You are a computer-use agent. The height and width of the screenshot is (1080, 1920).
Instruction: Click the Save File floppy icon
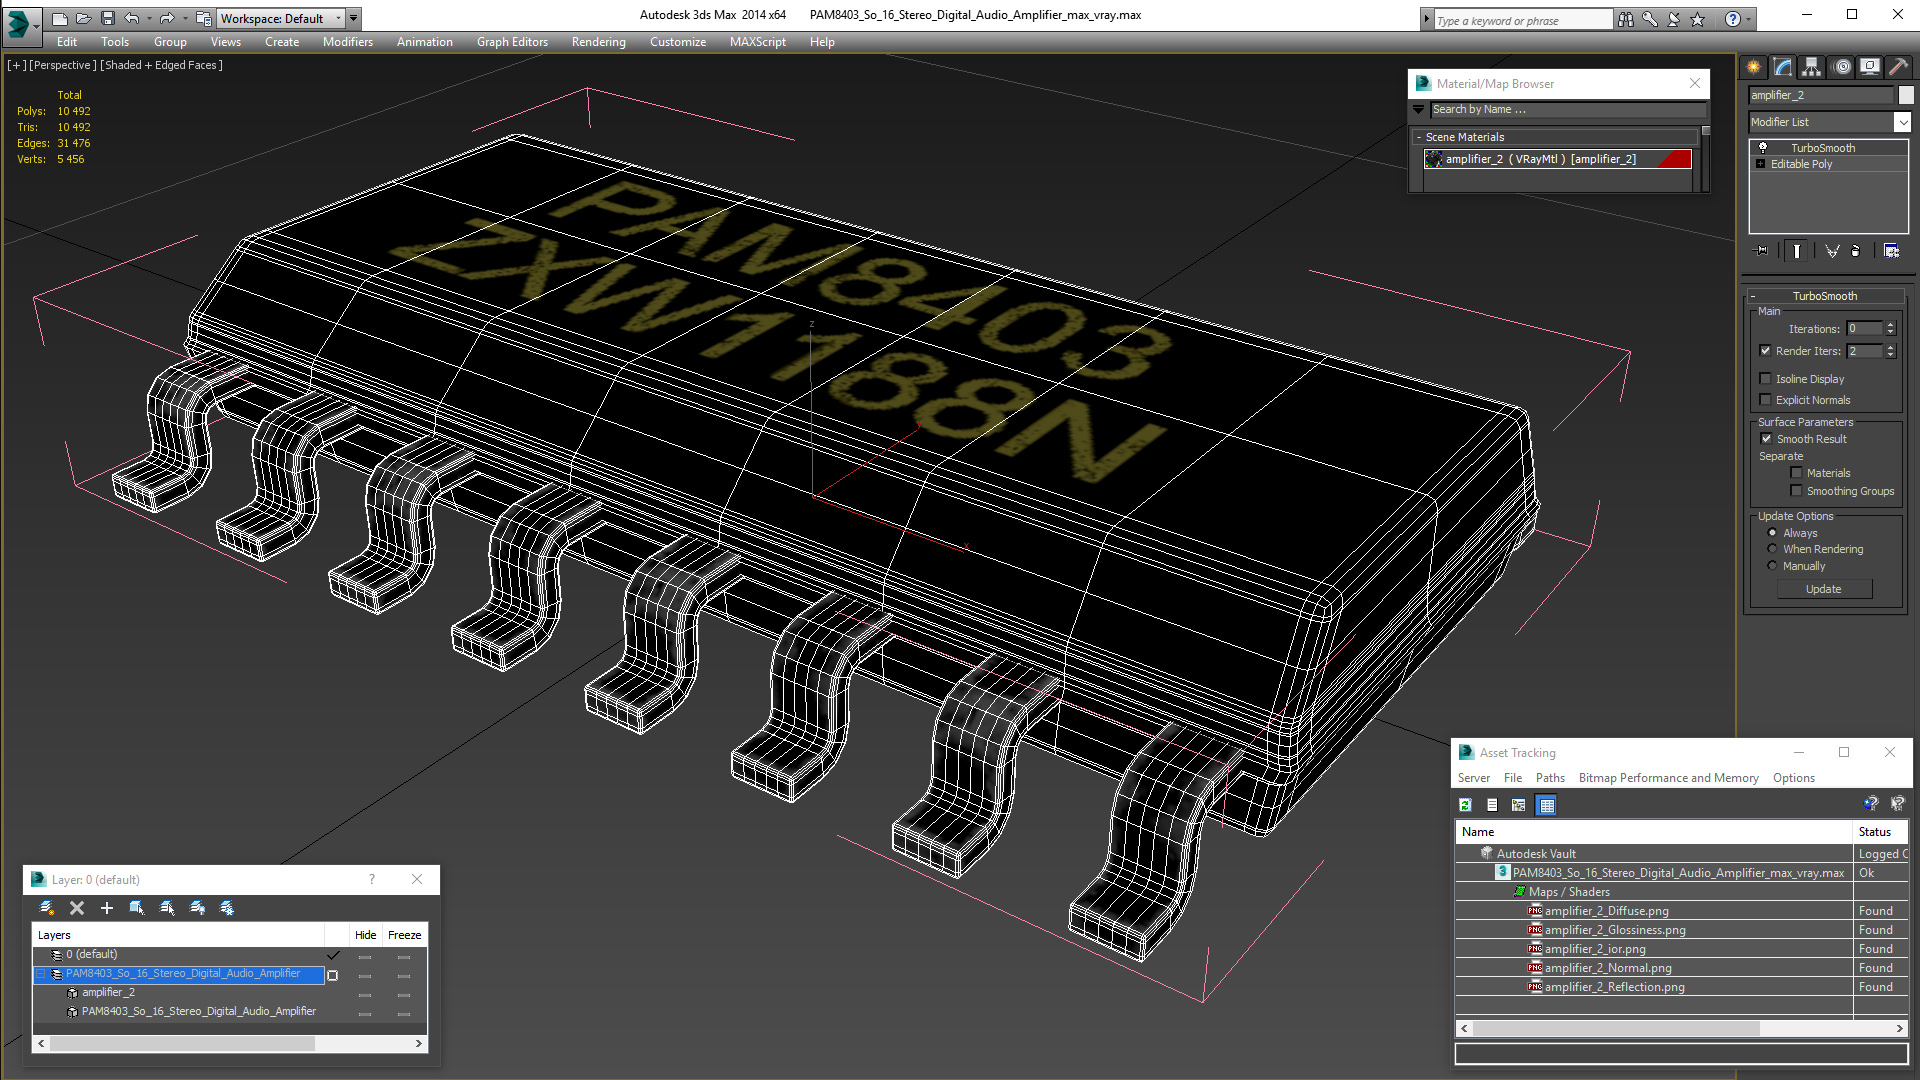tap(108, 18)
